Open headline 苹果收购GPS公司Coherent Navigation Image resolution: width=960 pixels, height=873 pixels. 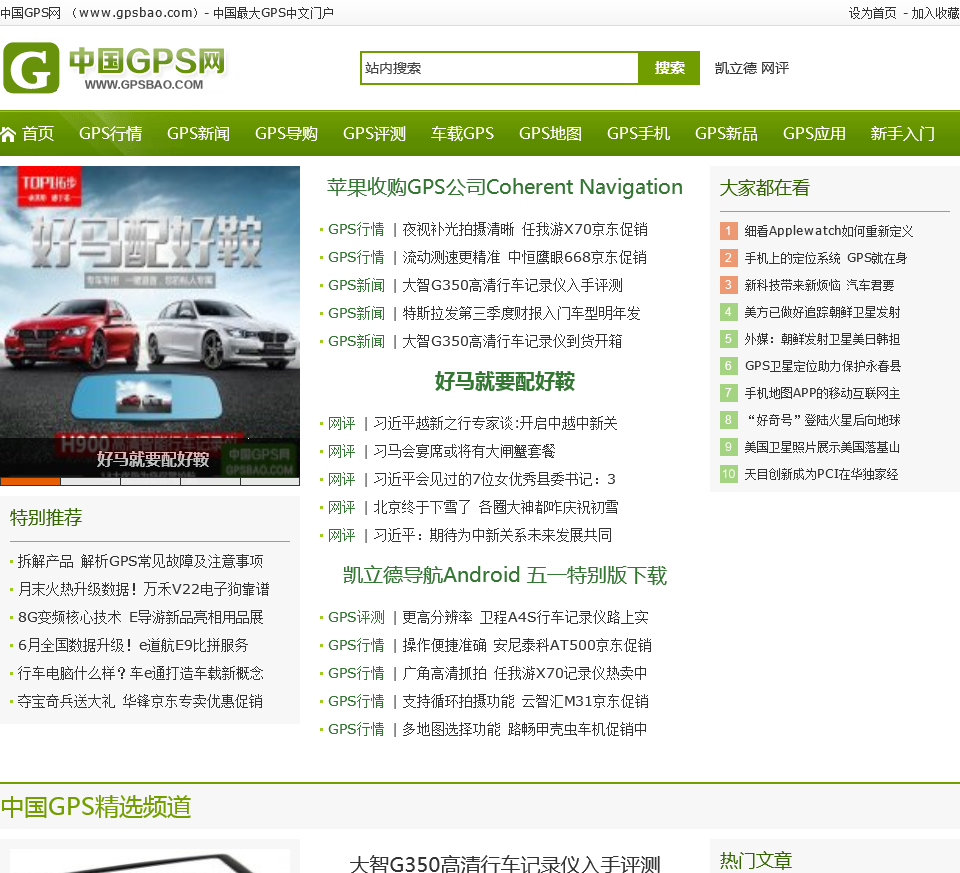point(504,187)
